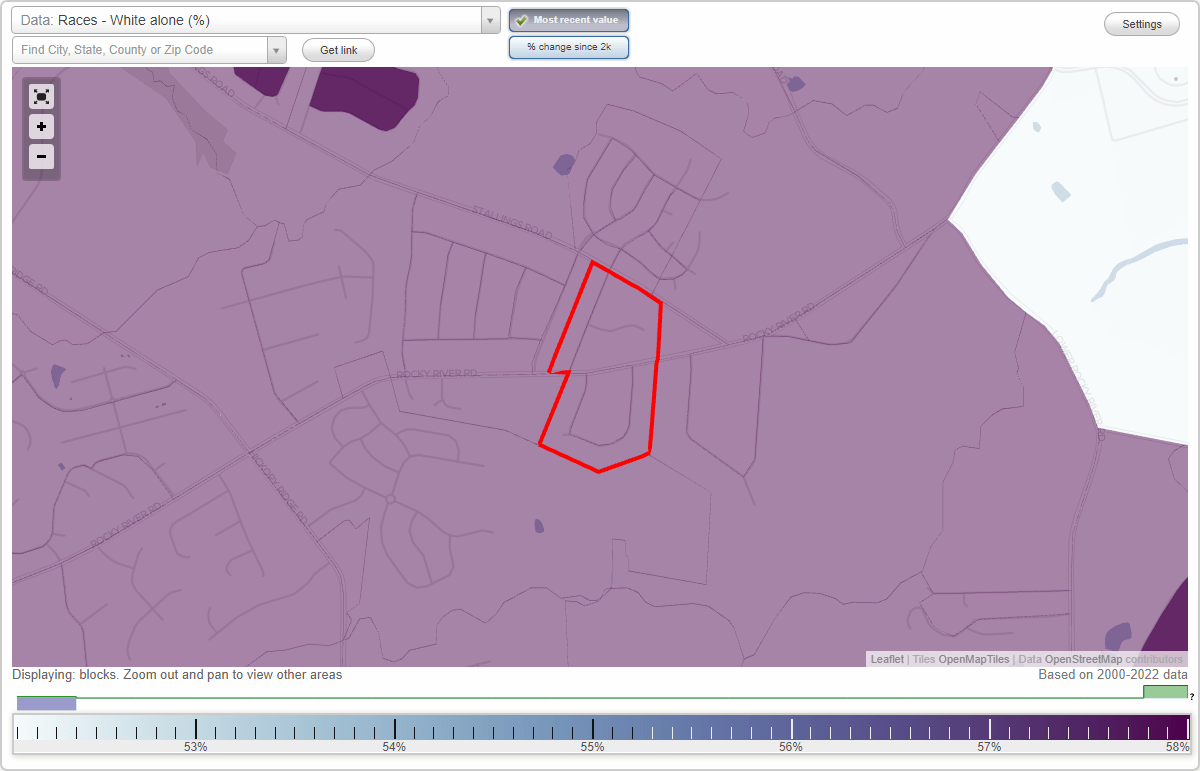Screen dimensions: 1200x771
Task: Zoom in on the map
Action: [x=41, y=127]
